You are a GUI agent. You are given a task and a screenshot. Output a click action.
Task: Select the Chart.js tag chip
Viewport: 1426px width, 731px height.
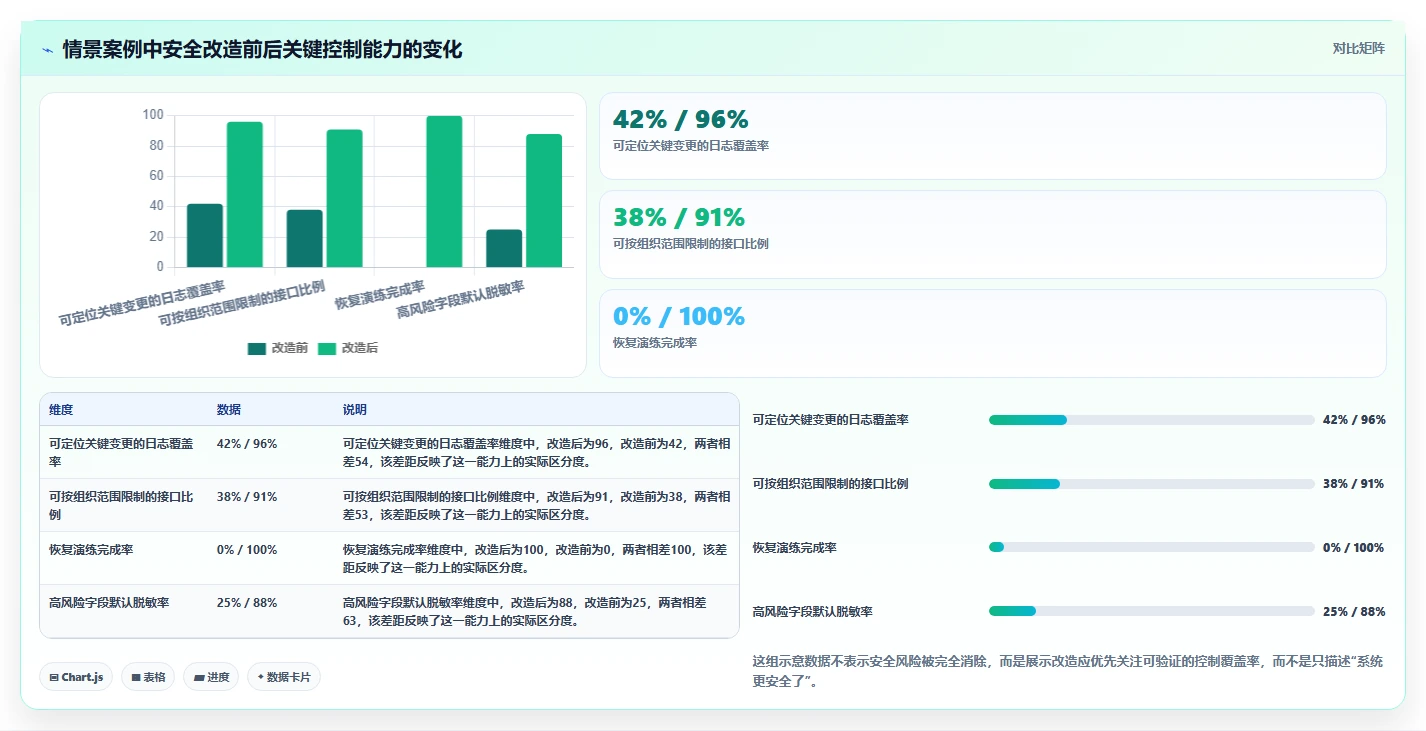click(x=77, y=677)
